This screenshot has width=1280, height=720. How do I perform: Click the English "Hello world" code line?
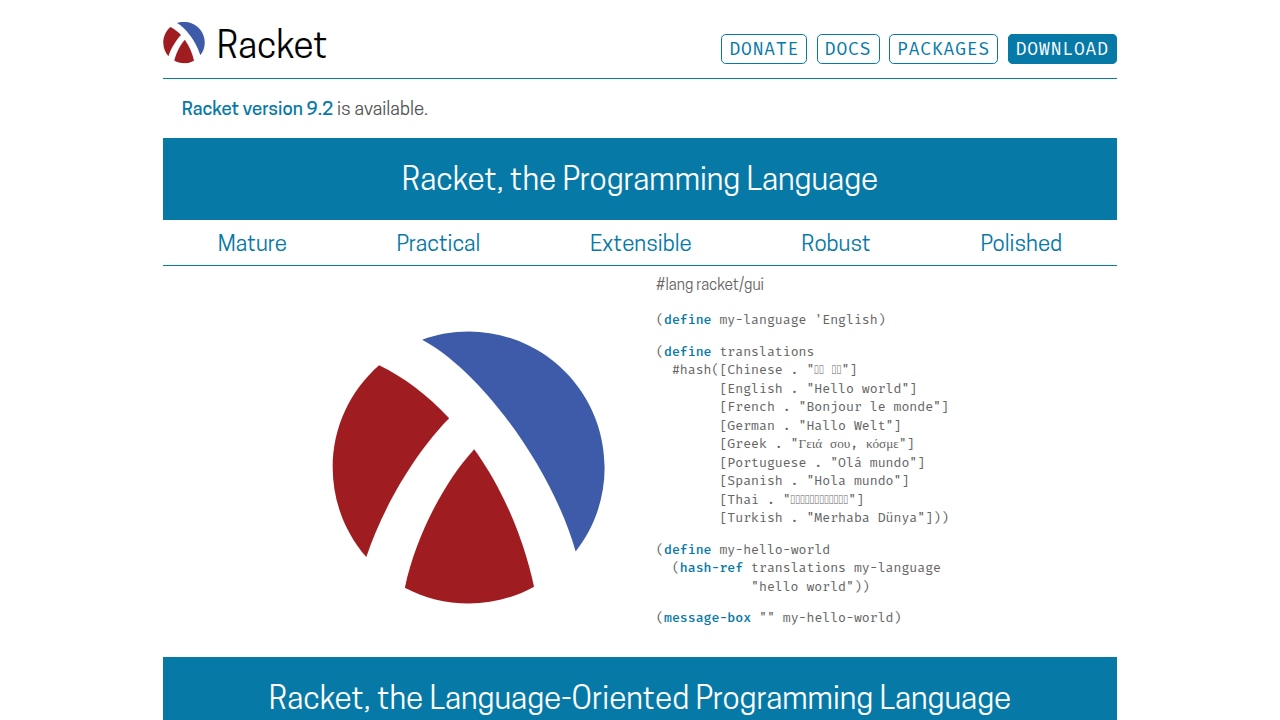tap(818, 389)
